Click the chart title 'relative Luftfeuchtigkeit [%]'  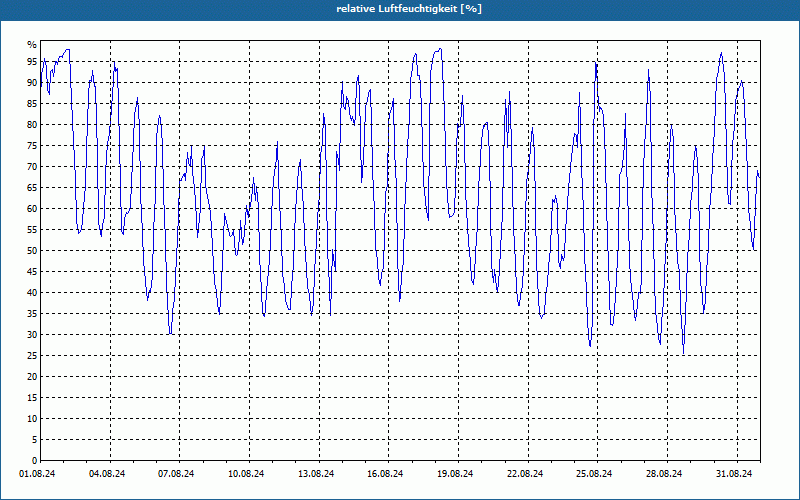click(409, 9)
